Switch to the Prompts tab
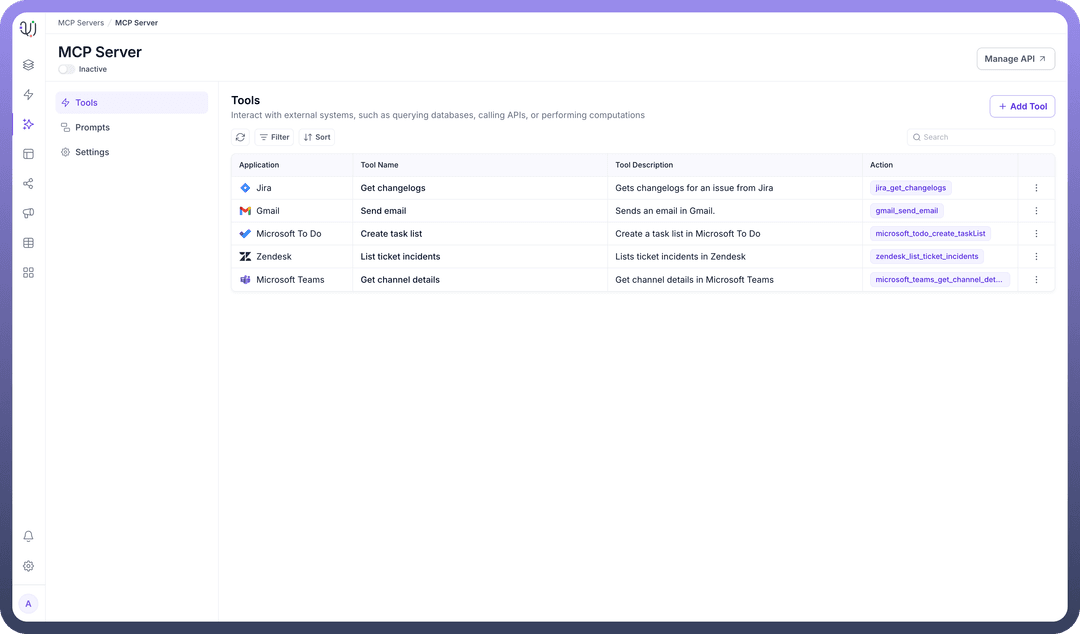This screenshot has height=634, width=1080. [92, 128]
